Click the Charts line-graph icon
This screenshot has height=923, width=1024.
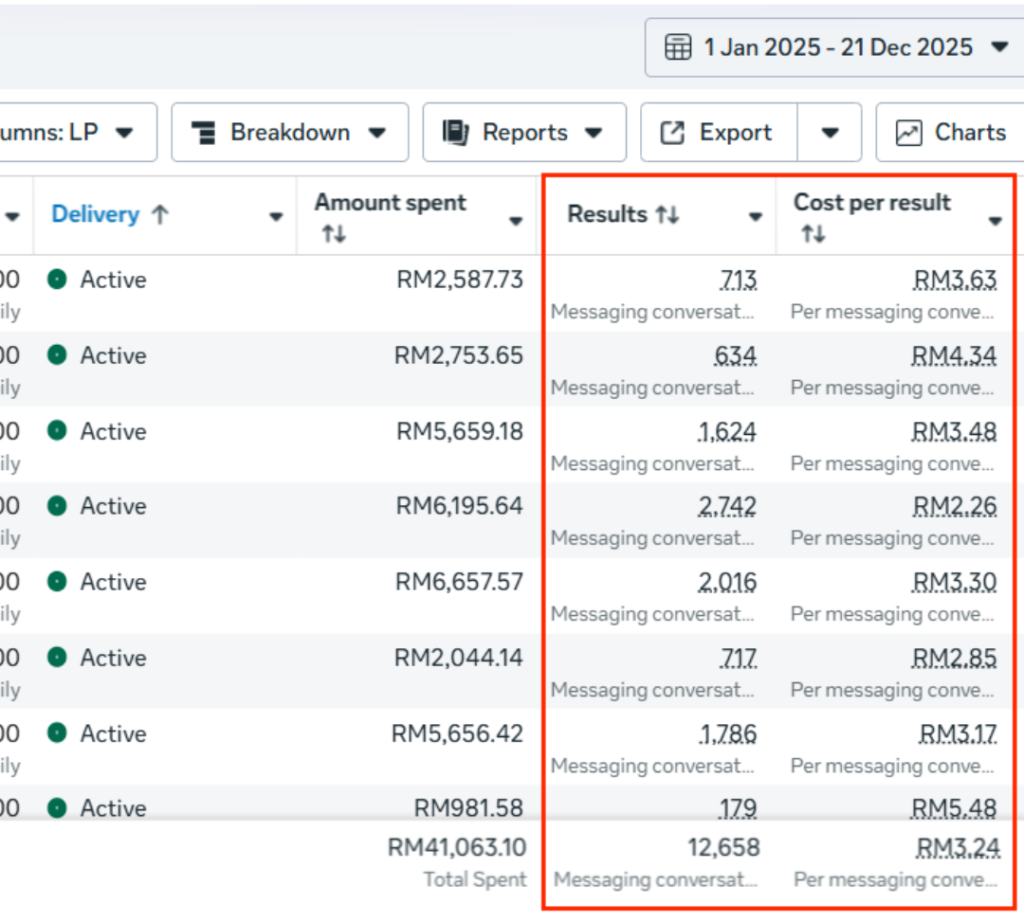tap(908, 133)
